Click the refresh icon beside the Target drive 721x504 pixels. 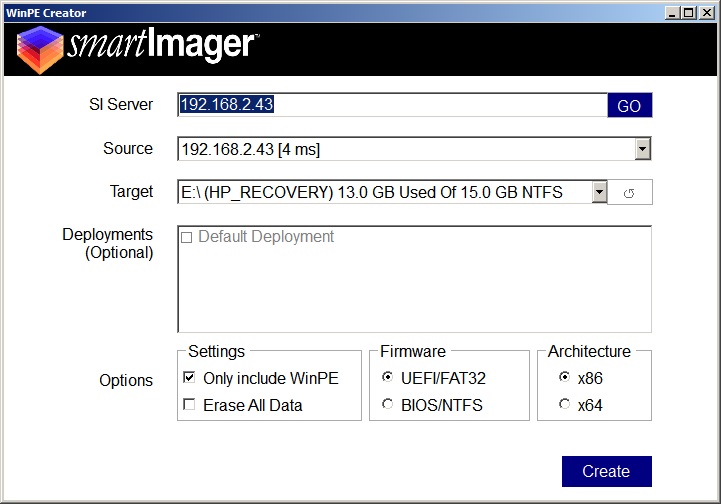(630, 192)
